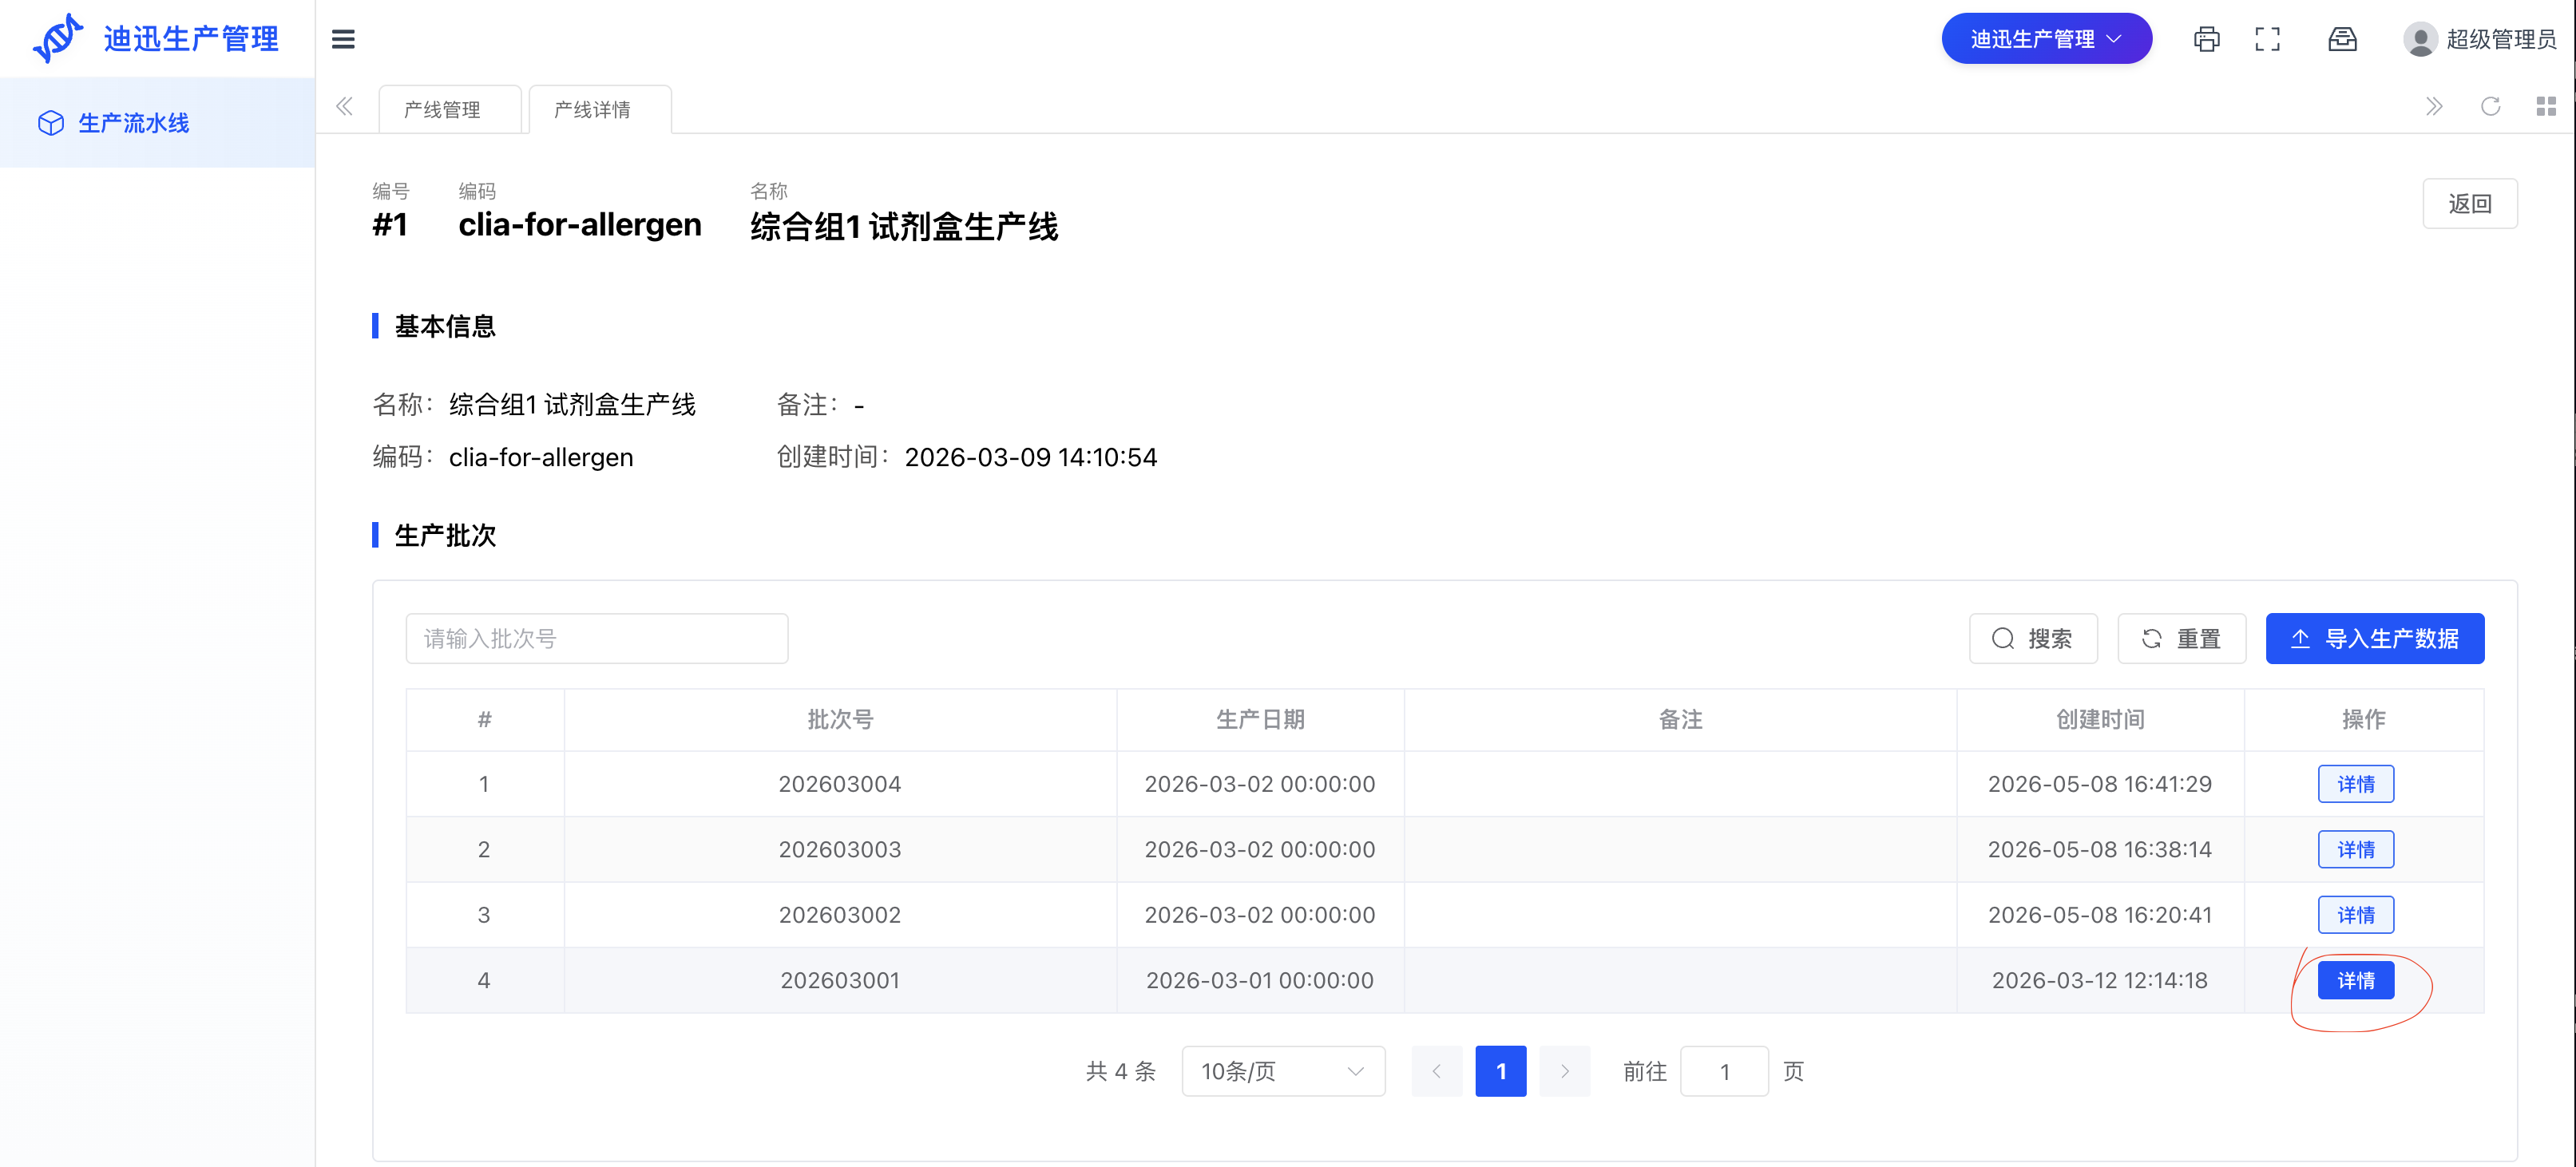Screen dimensions: 2576x1167
Task: Click the 返回 button
Action: point(2469,204)
